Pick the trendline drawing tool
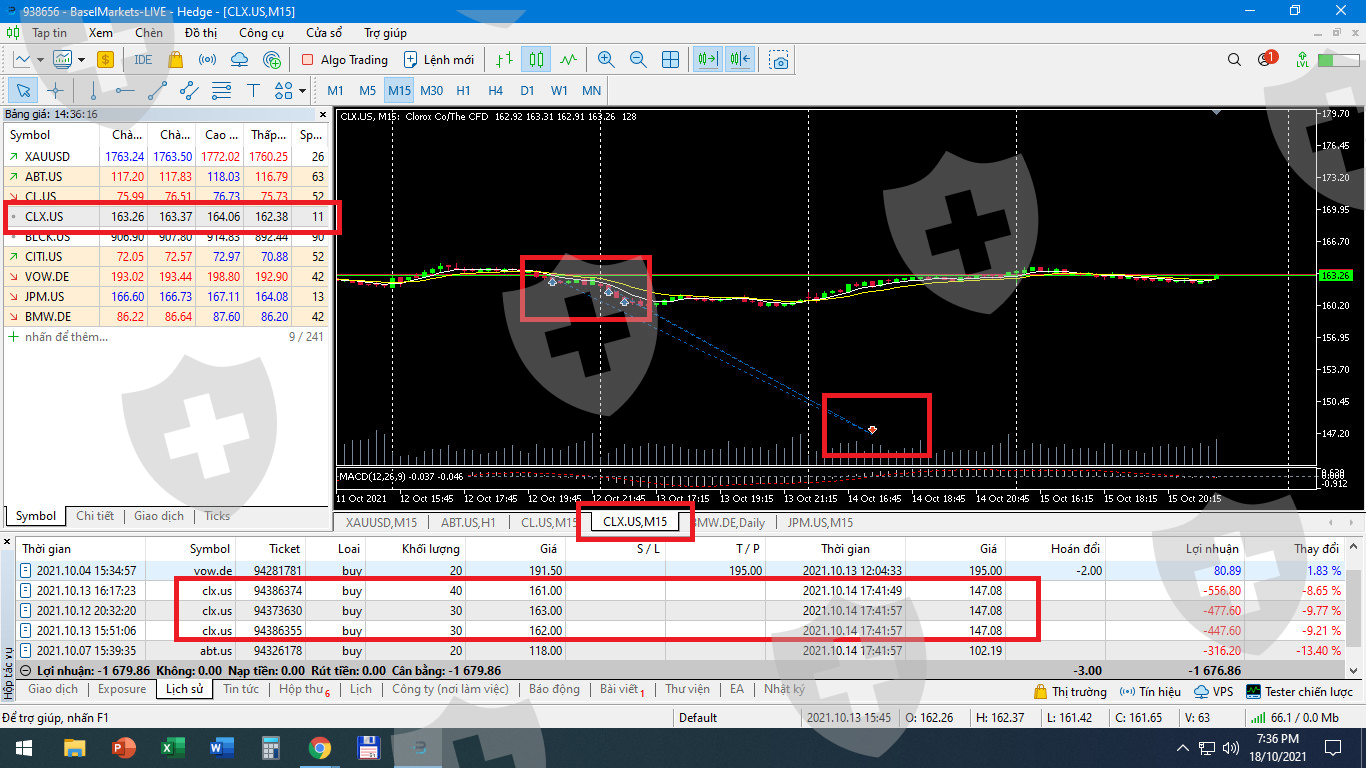 click(157, 91)
